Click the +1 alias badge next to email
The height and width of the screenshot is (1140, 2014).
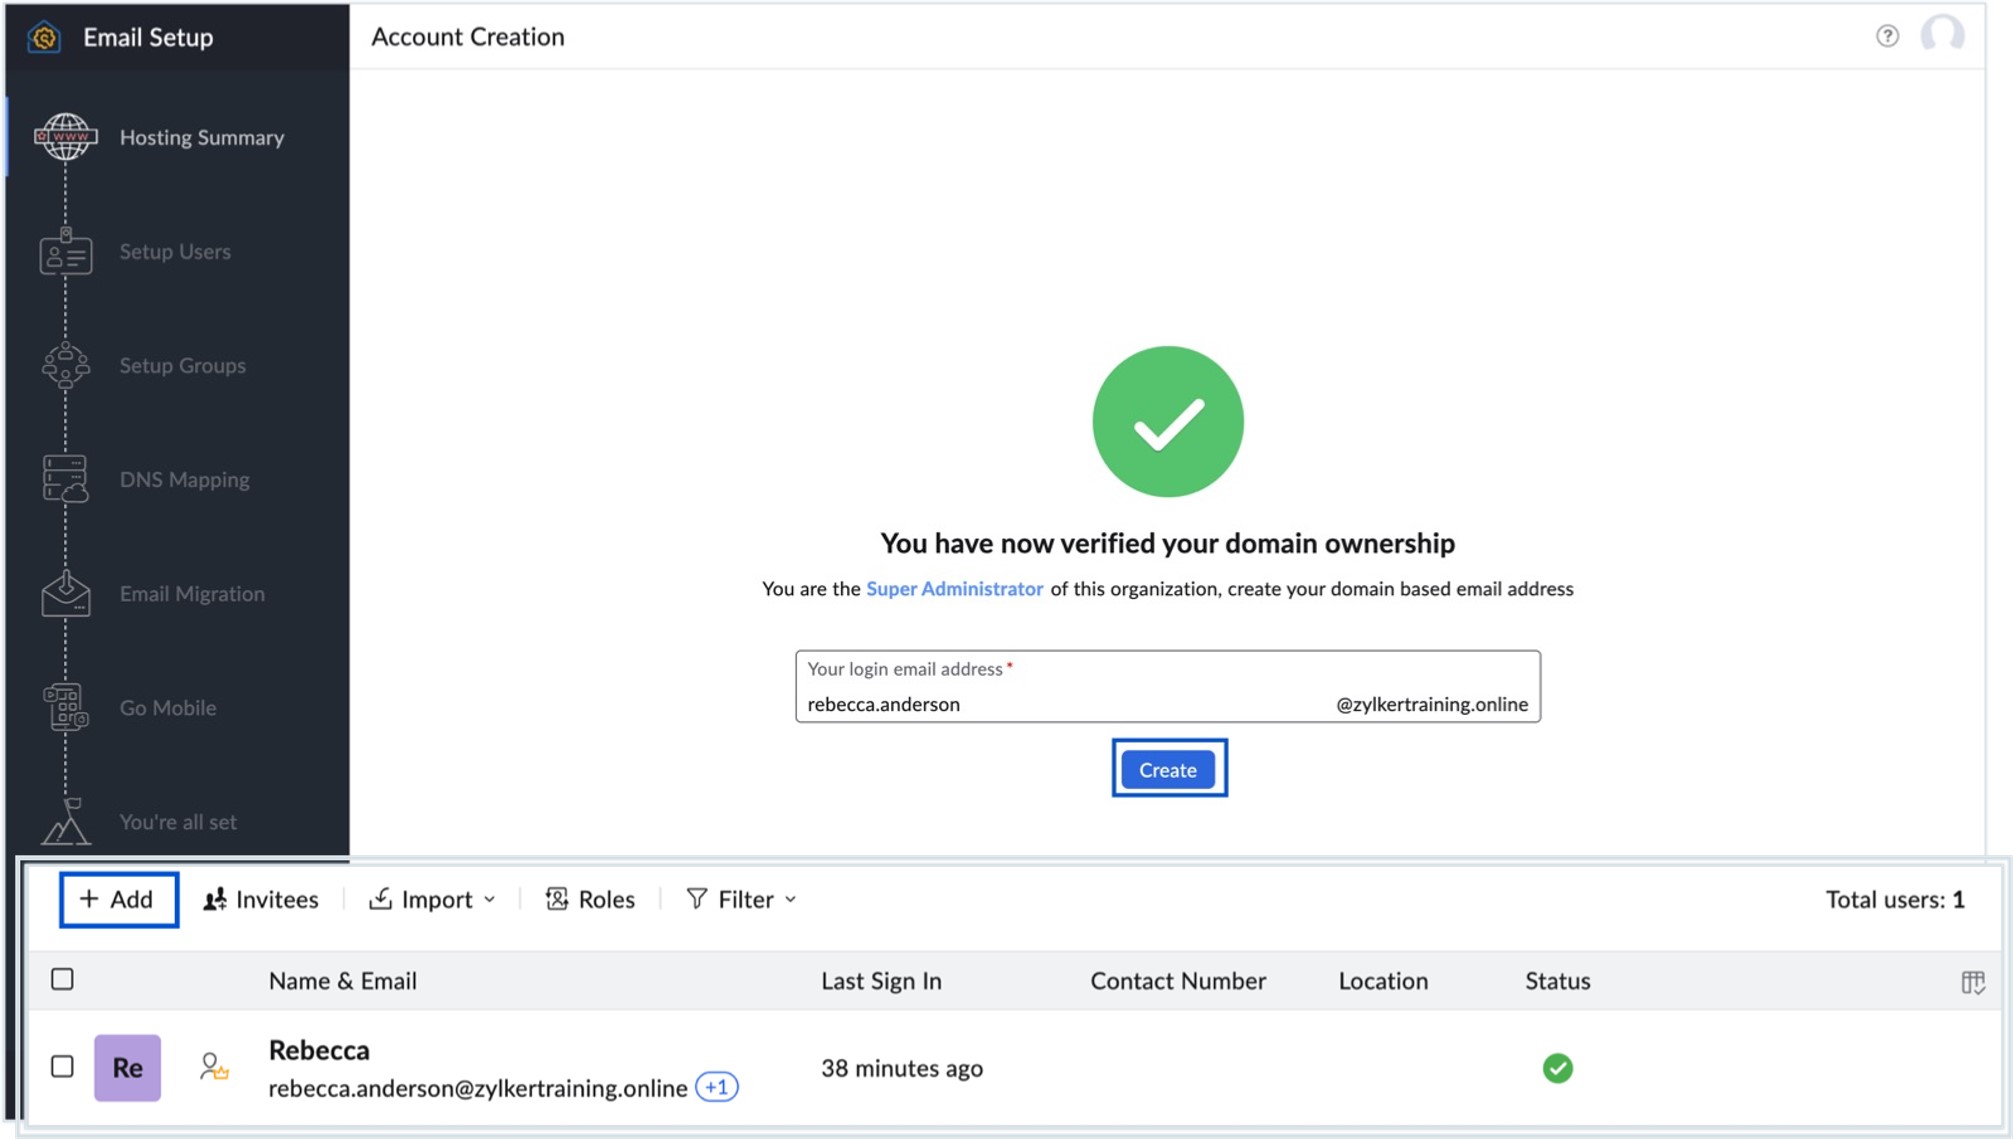pyautogui.click(x=716, y=1087)
